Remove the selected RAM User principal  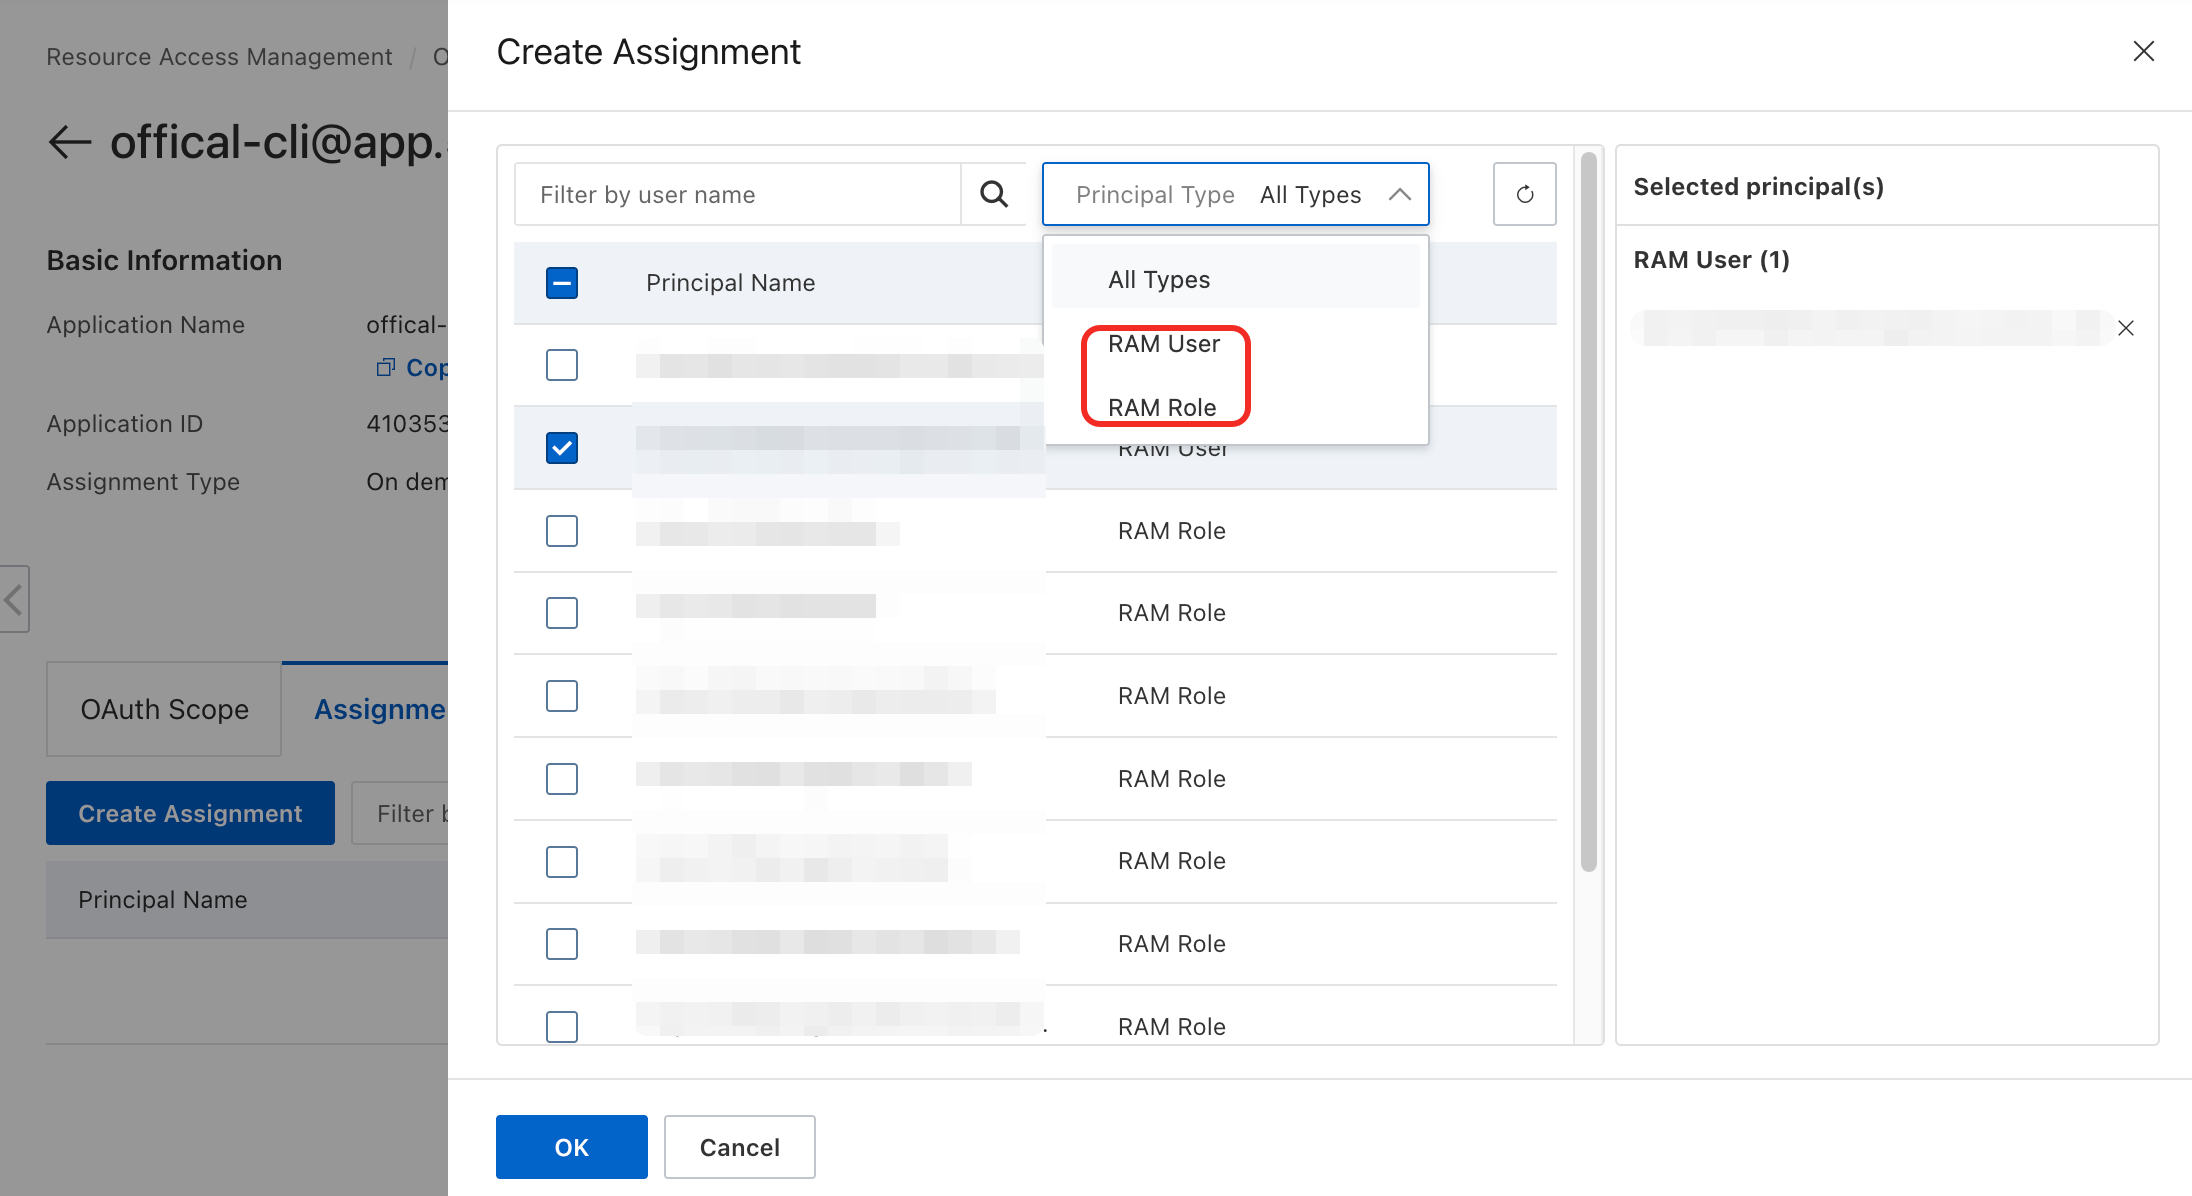tap(2126, 328)
